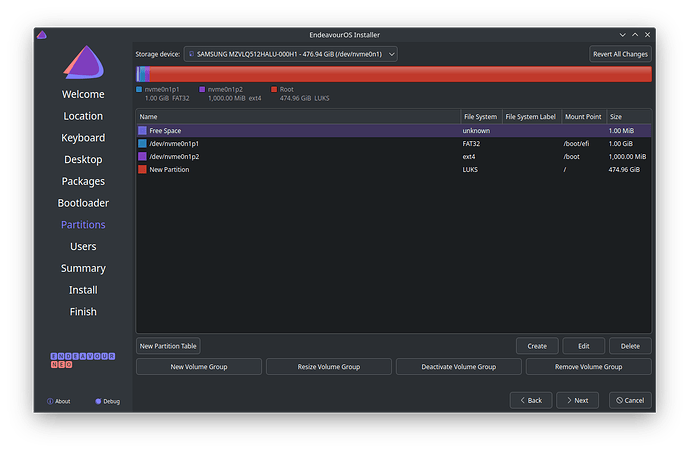Go to Keyboard step in sidebar
Viewport: 690px width, 452px height.
pyautogui.click(x=83, y=138)
